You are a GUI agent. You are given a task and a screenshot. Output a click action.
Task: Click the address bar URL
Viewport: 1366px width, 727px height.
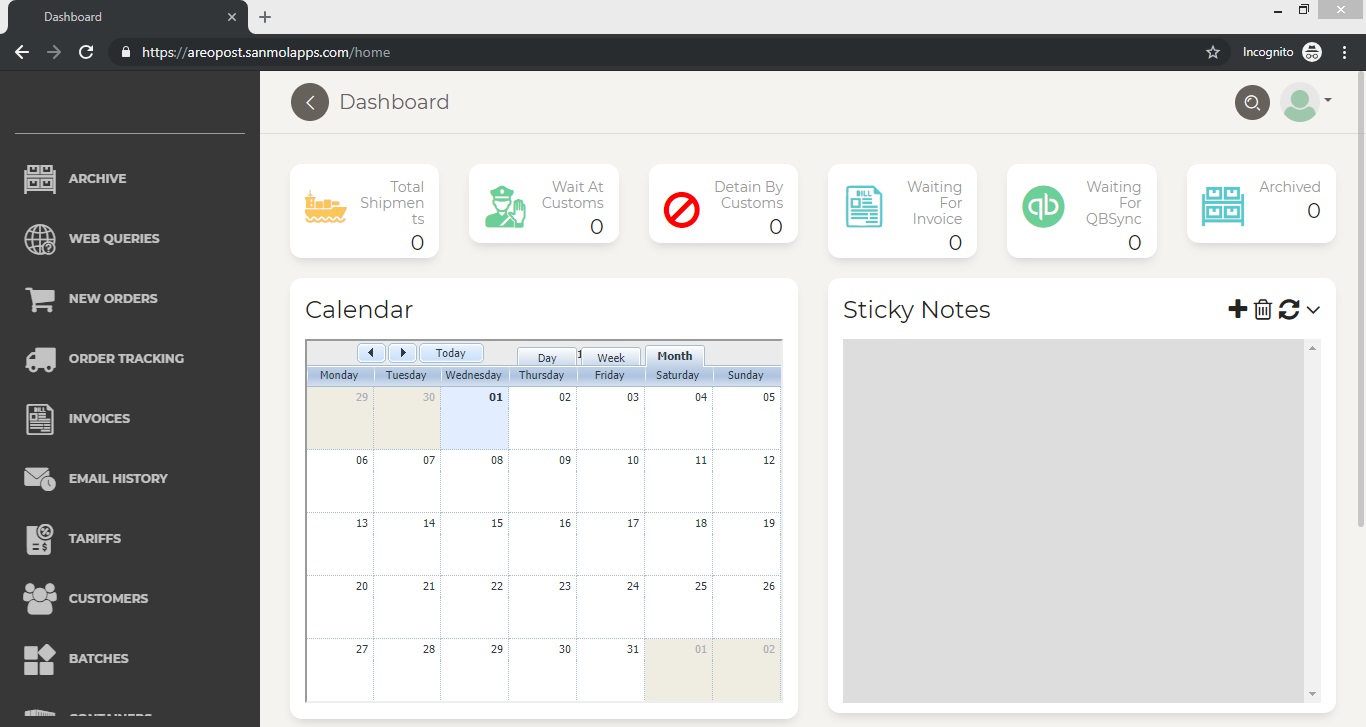(266, 52)
